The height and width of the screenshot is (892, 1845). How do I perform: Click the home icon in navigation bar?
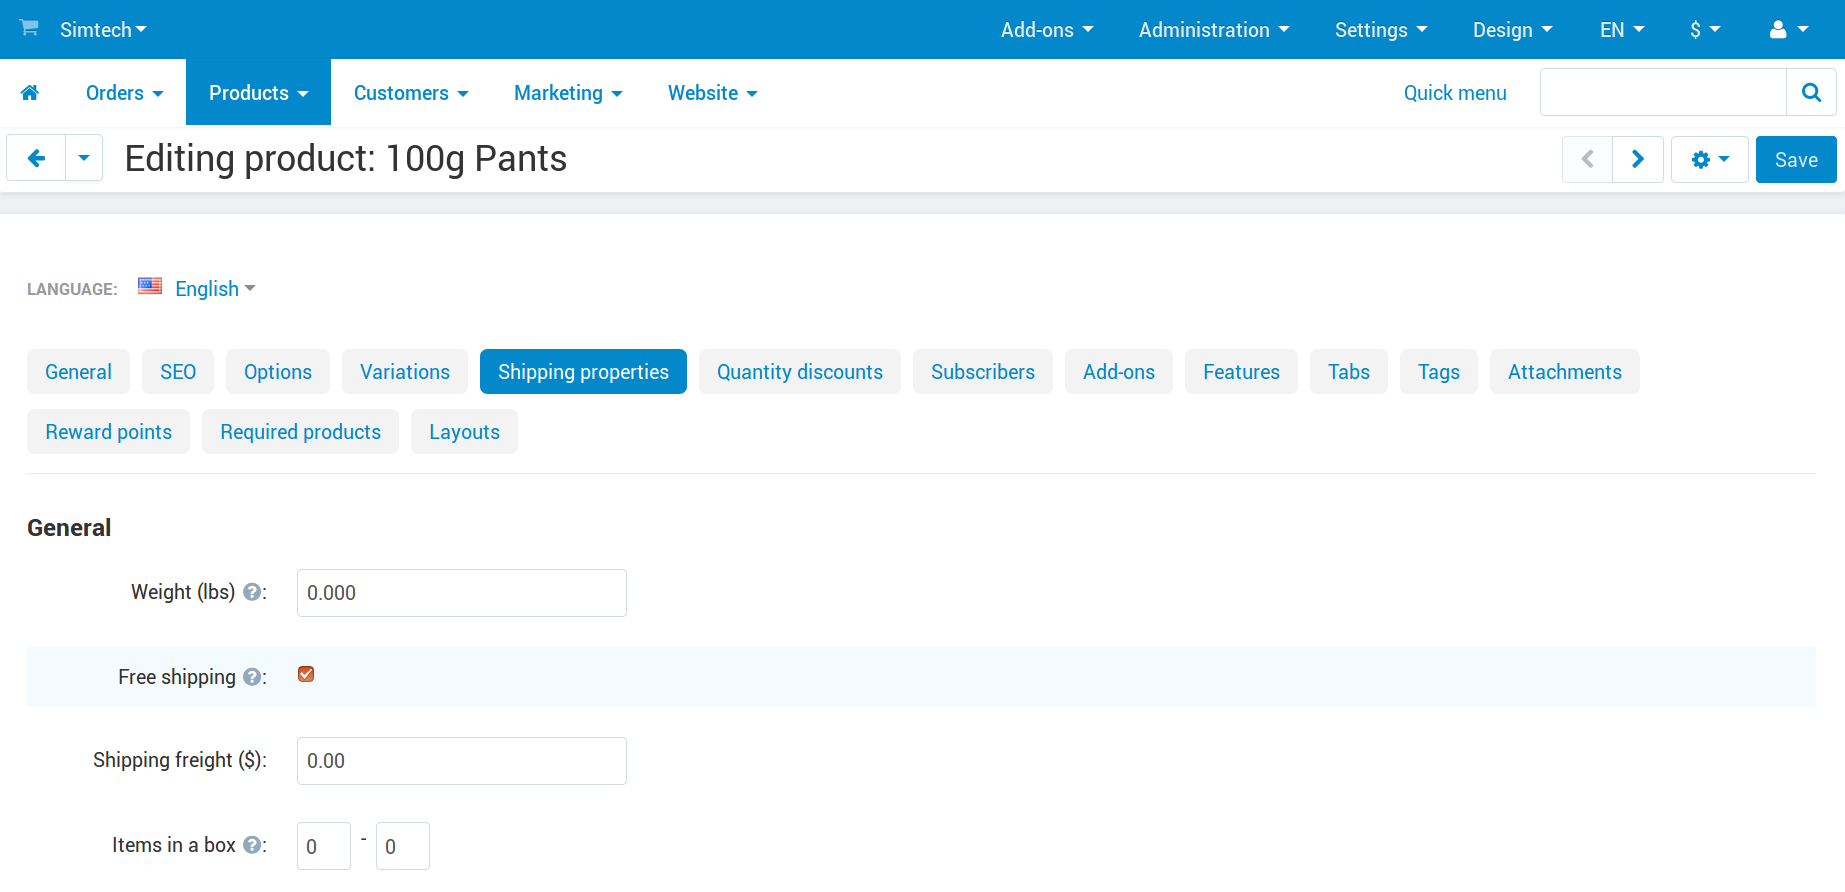[30, 93]
